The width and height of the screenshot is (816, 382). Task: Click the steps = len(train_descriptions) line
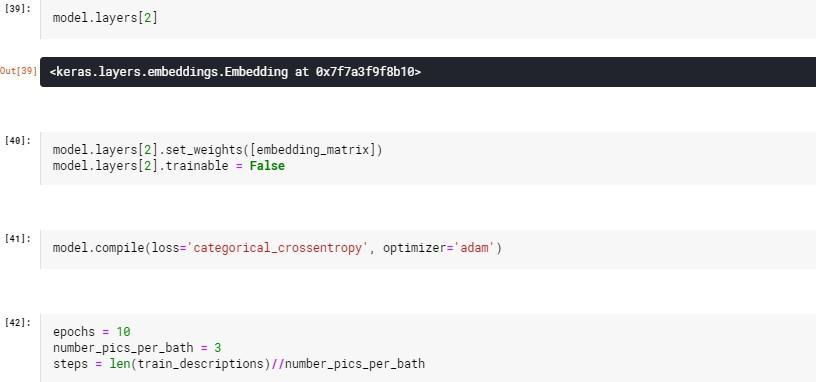click(x=239, y=363)
